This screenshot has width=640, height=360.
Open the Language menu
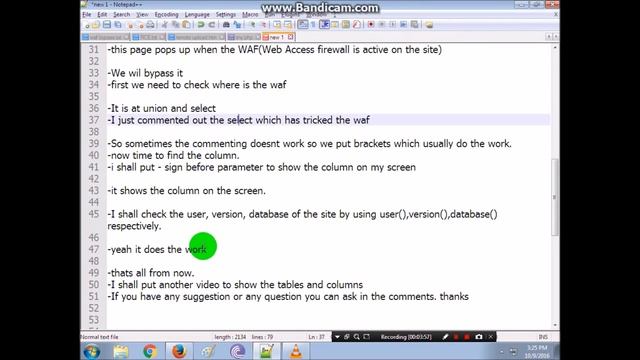[x=197, y=14]
